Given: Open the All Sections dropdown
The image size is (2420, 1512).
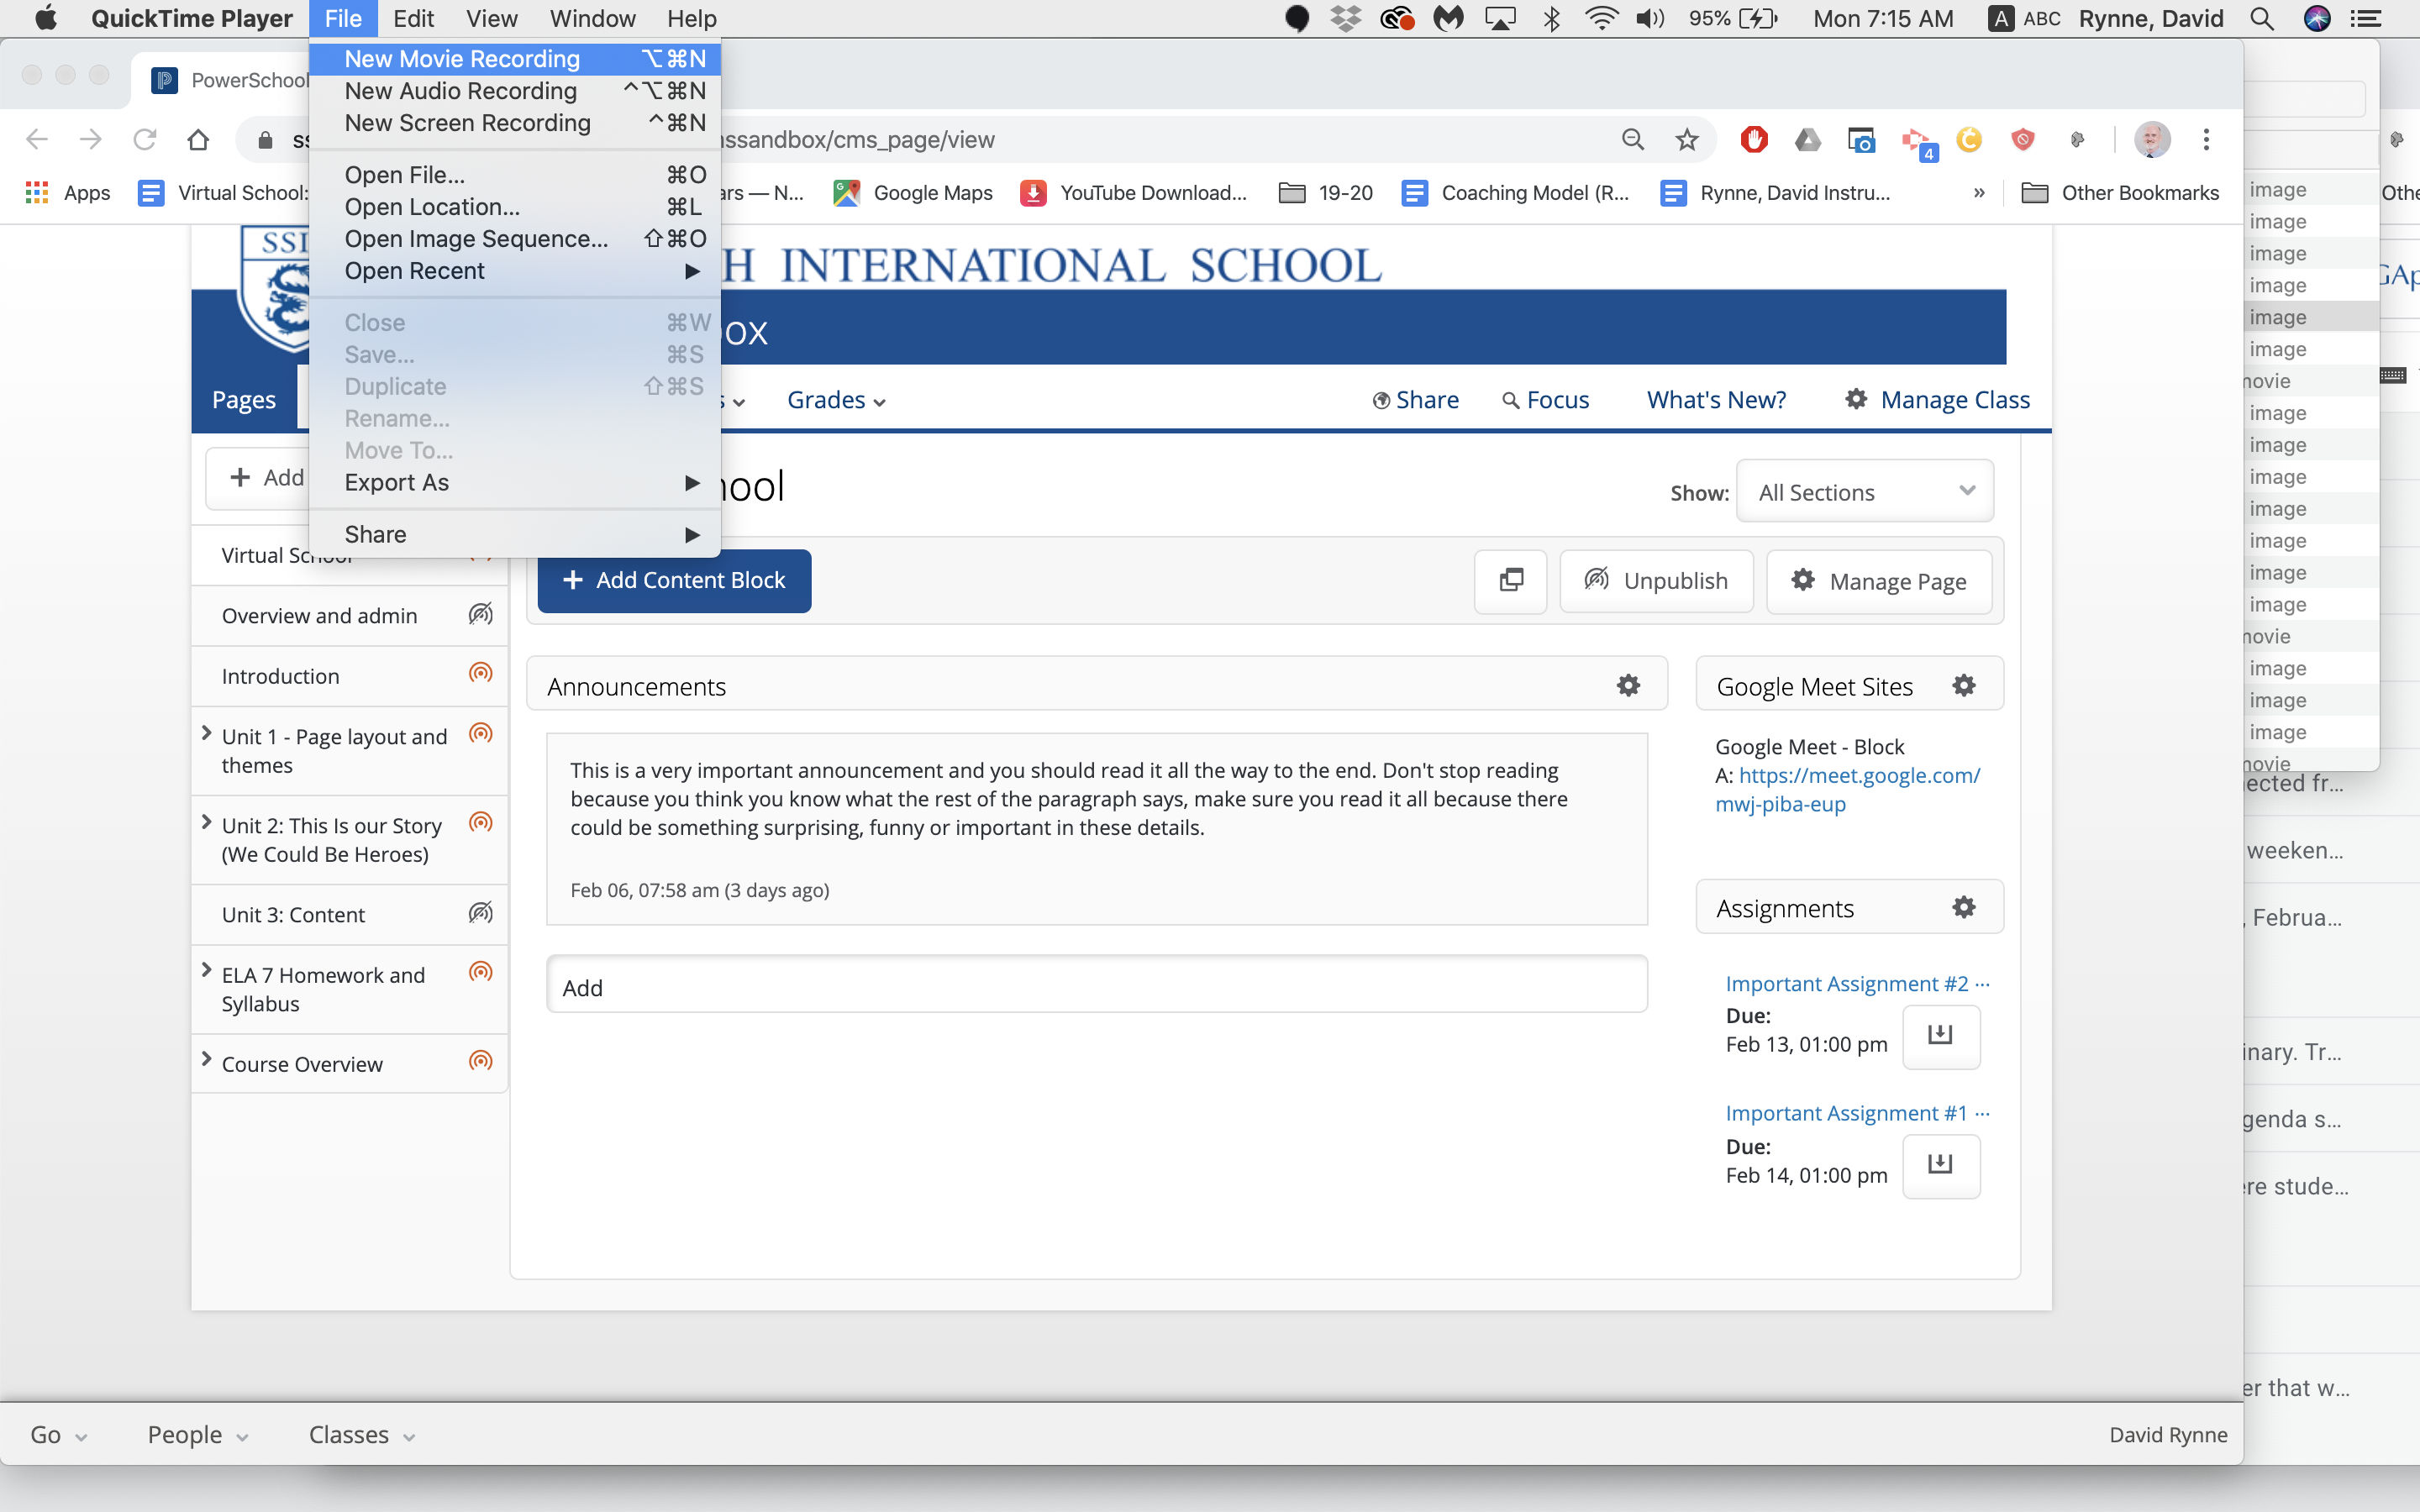Looking at the screenshot, I should tap(1865, 492).
